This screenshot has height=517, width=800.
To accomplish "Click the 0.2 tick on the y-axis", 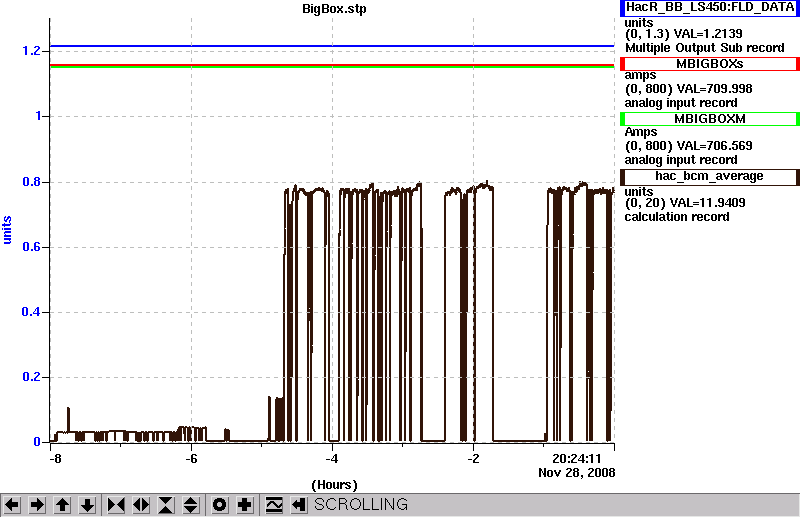I will [31, 377].
